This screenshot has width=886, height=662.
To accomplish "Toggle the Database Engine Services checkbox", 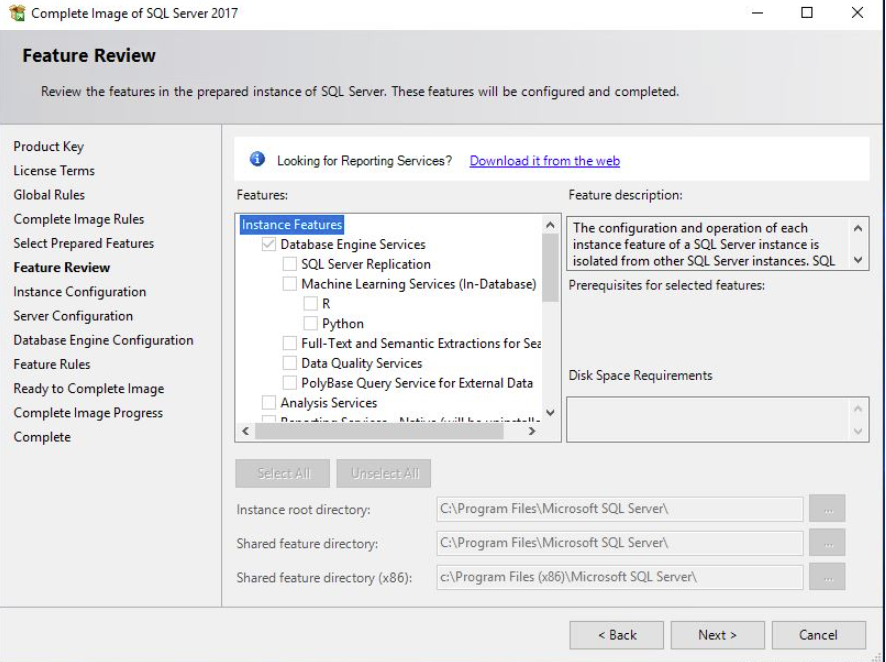I will (268, 245).
